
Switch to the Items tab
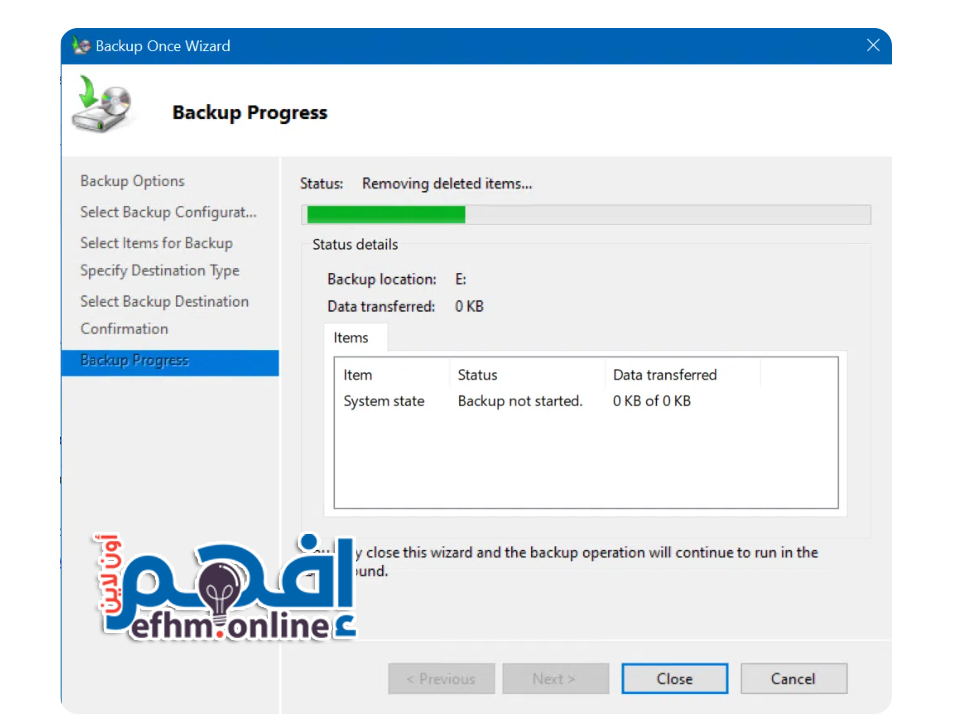pos(351,338)
